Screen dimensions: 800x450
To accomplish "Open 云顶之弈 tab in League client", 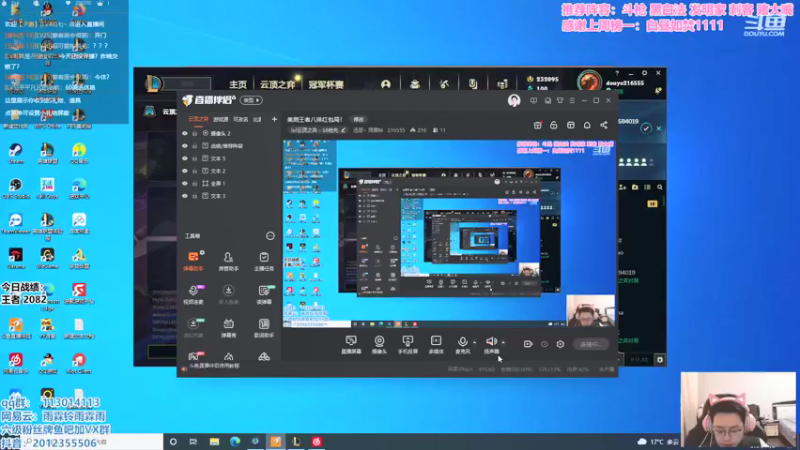I will [x=278, y=84].
